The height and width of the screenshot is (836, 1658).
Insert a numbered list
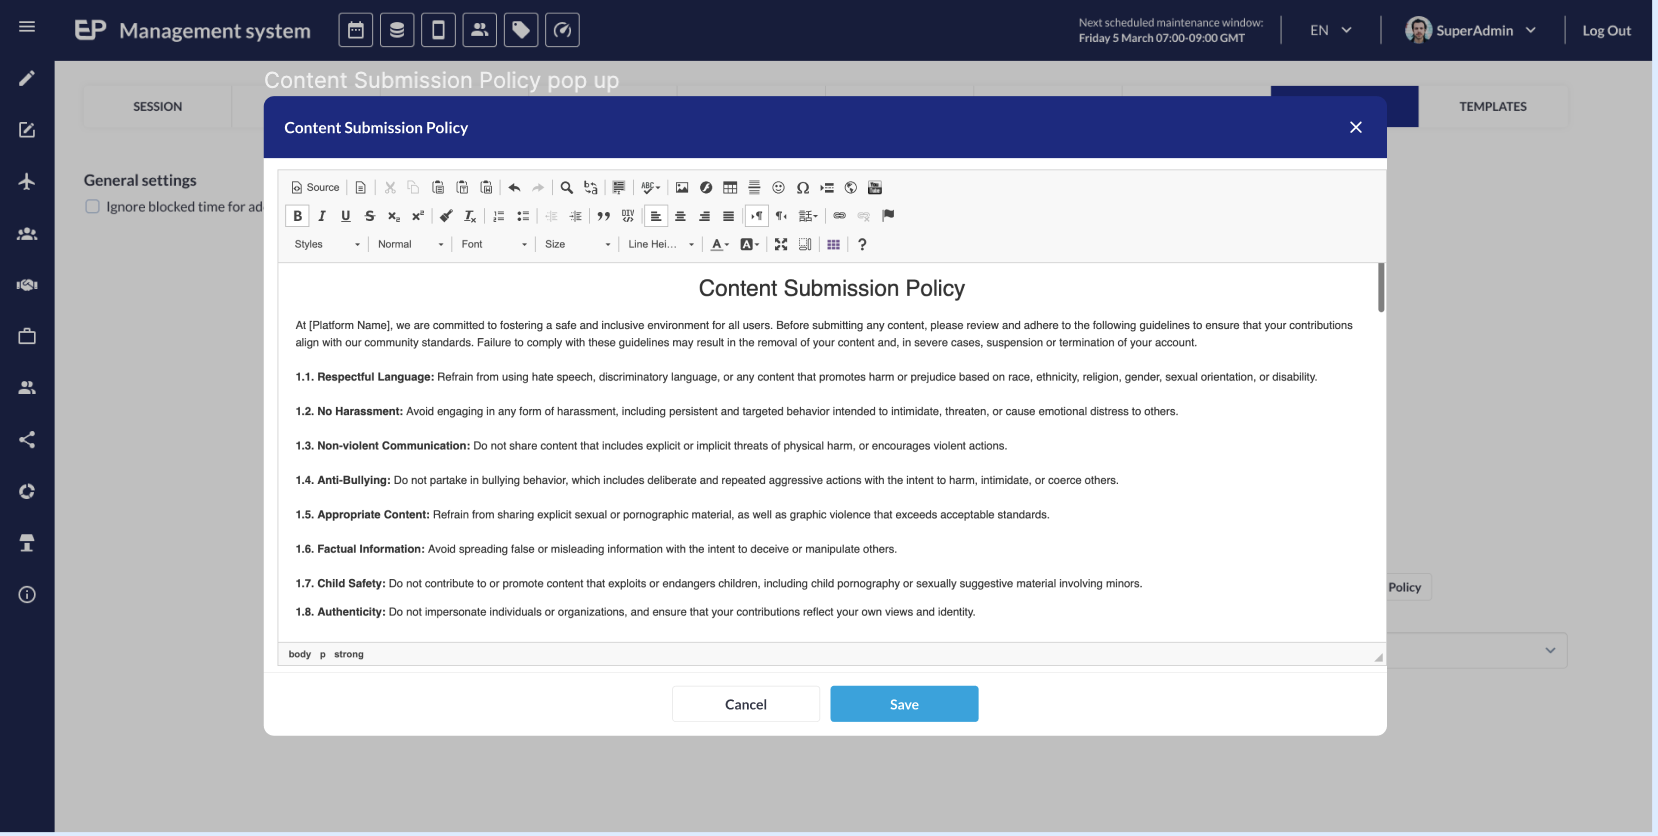click(x=499, y=216)
